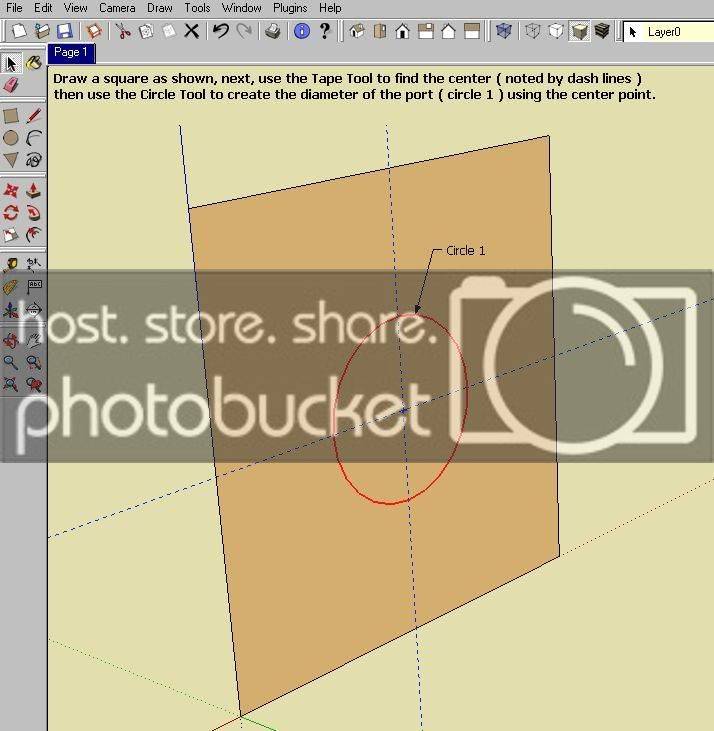Screen dimensions: 714x731
Task: Switch to Iso view house icon
Action: tap(357, 32)
